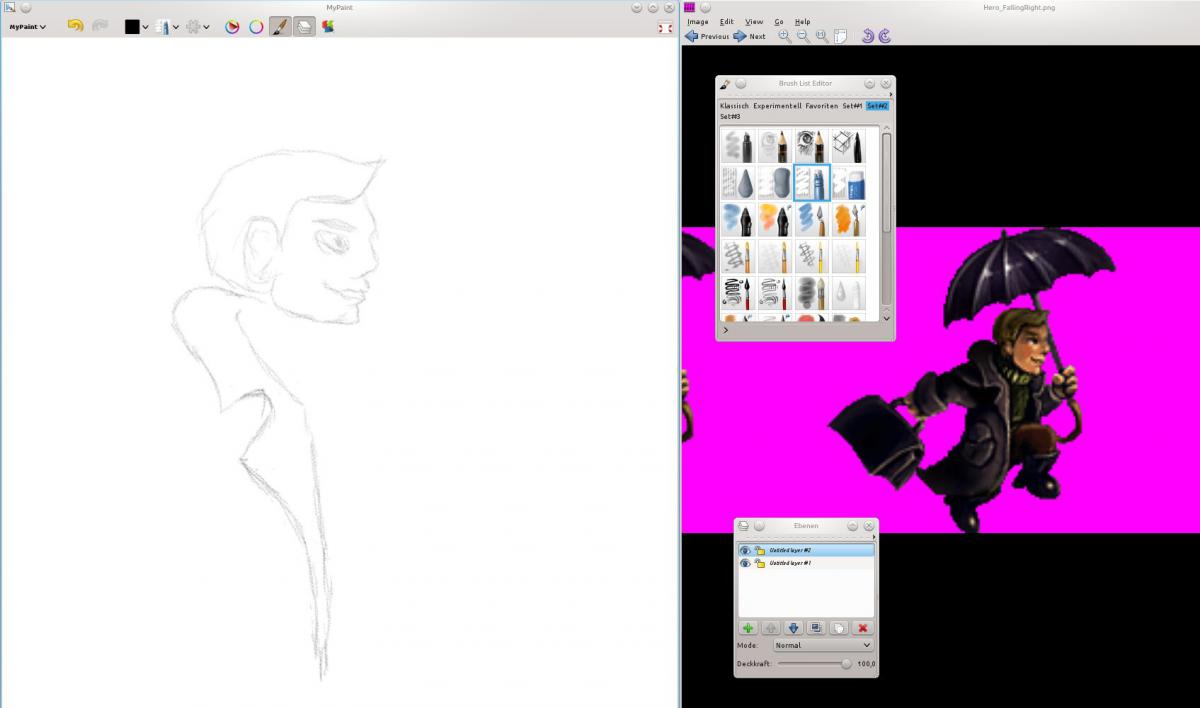
Task: Click the Deckkraft opacity slider handle
Action: 846,664
